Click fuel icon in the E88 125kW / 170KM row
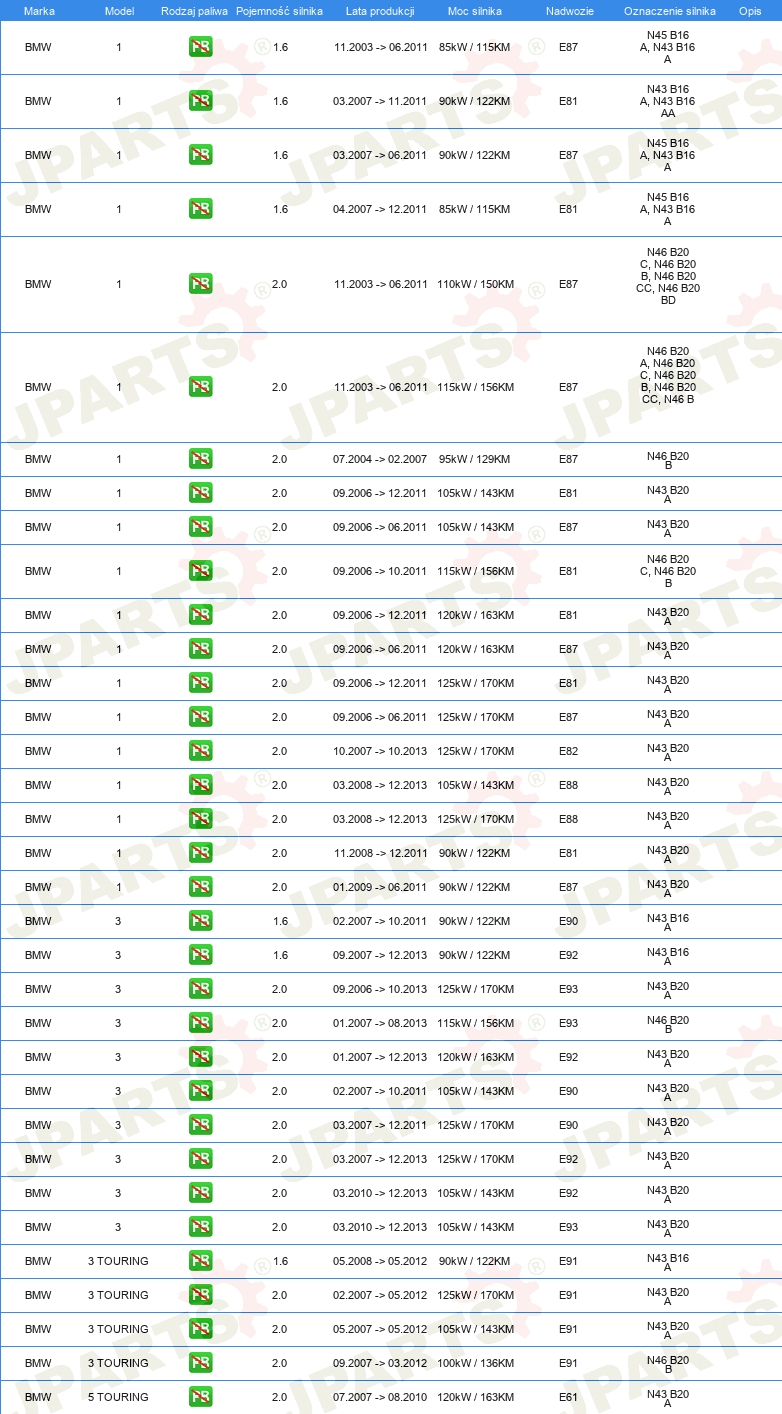 (200, 819)
